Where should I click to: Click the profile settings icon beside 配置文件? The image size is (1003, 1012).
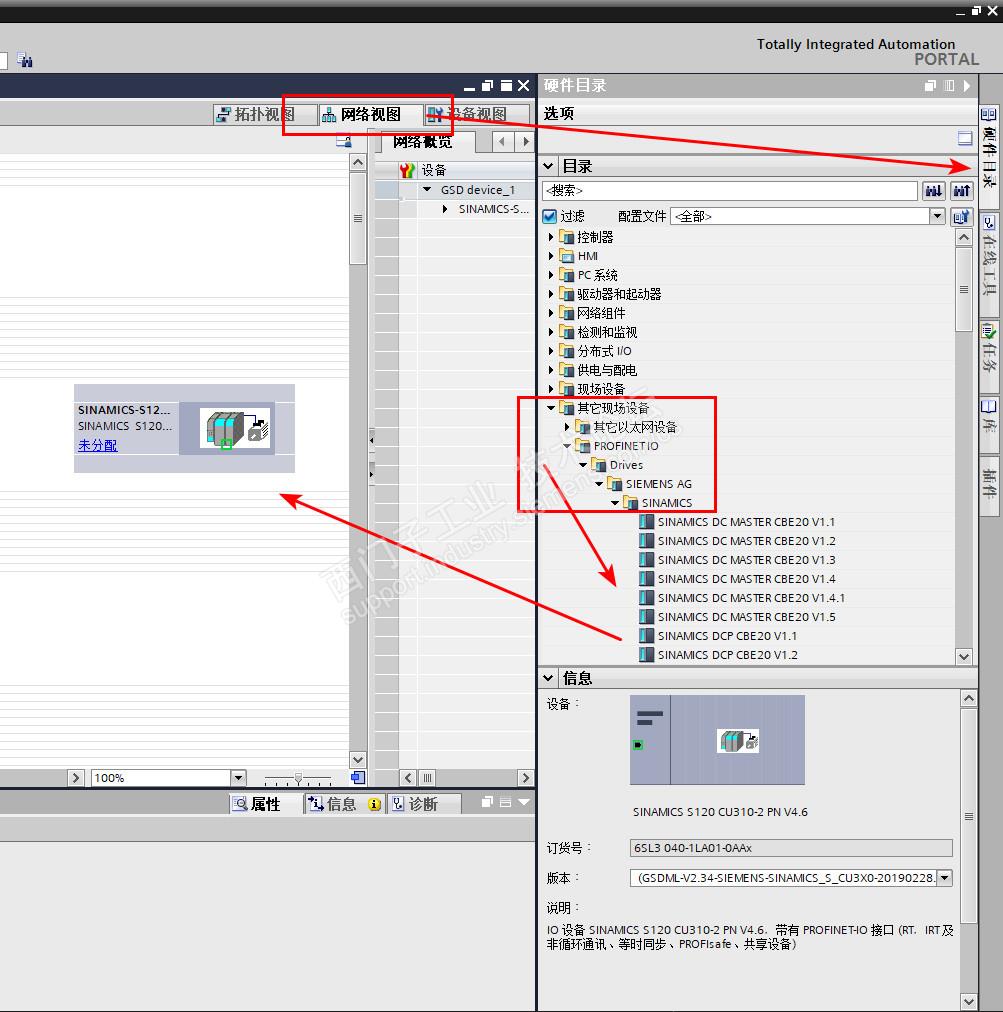point(962,216)
